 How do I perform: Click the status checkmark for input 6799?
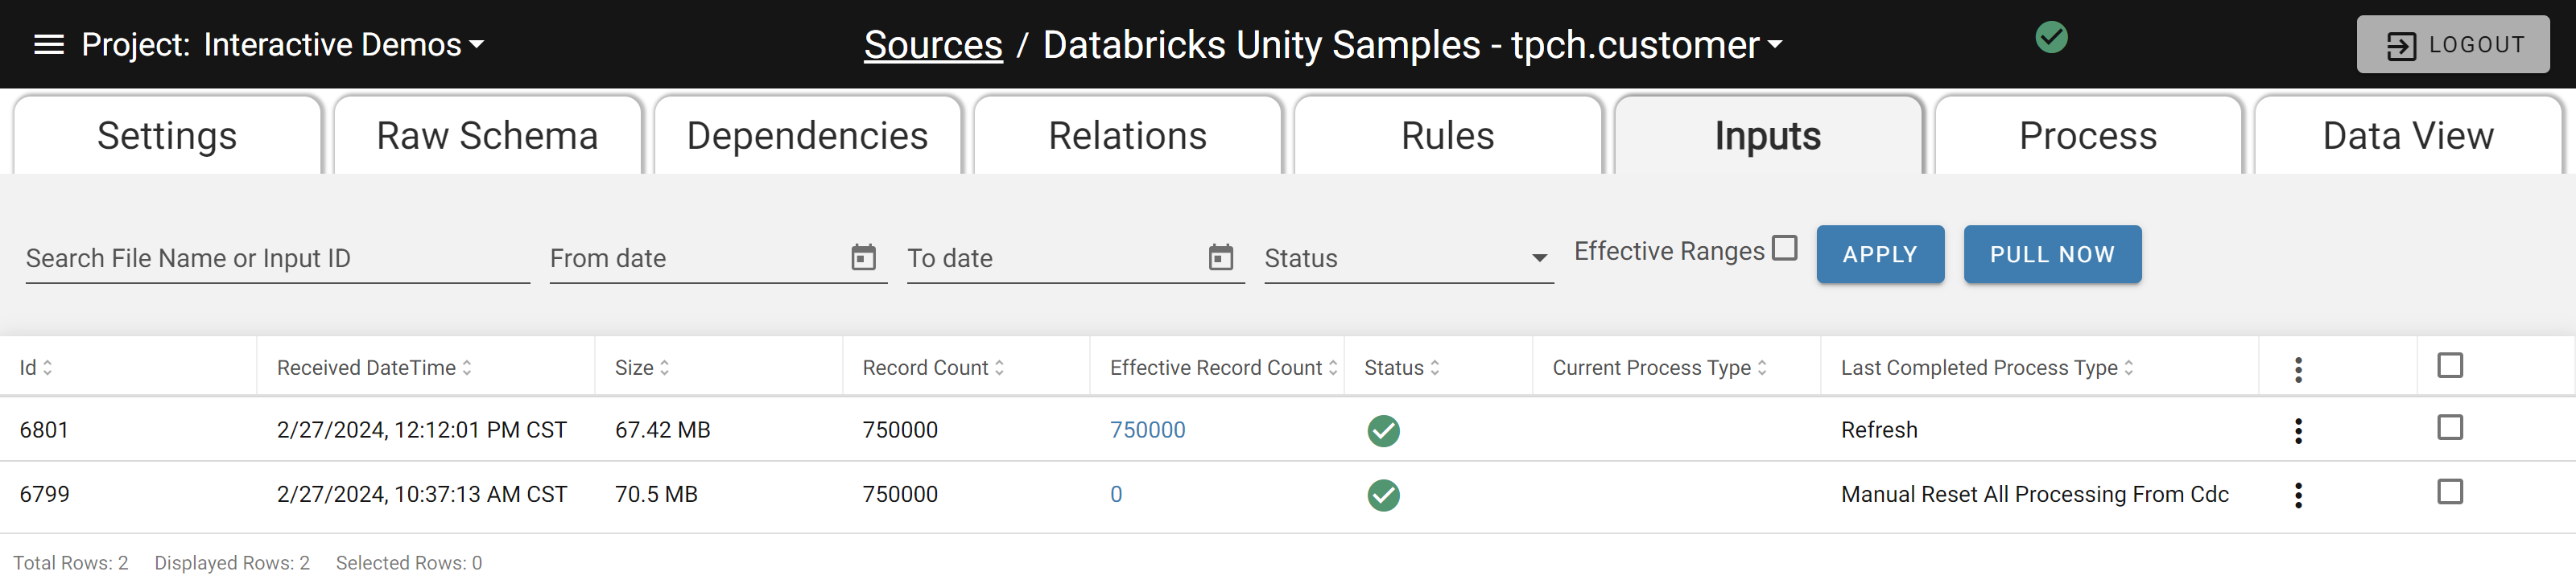pyautogui.click(x=1383, y=495)
